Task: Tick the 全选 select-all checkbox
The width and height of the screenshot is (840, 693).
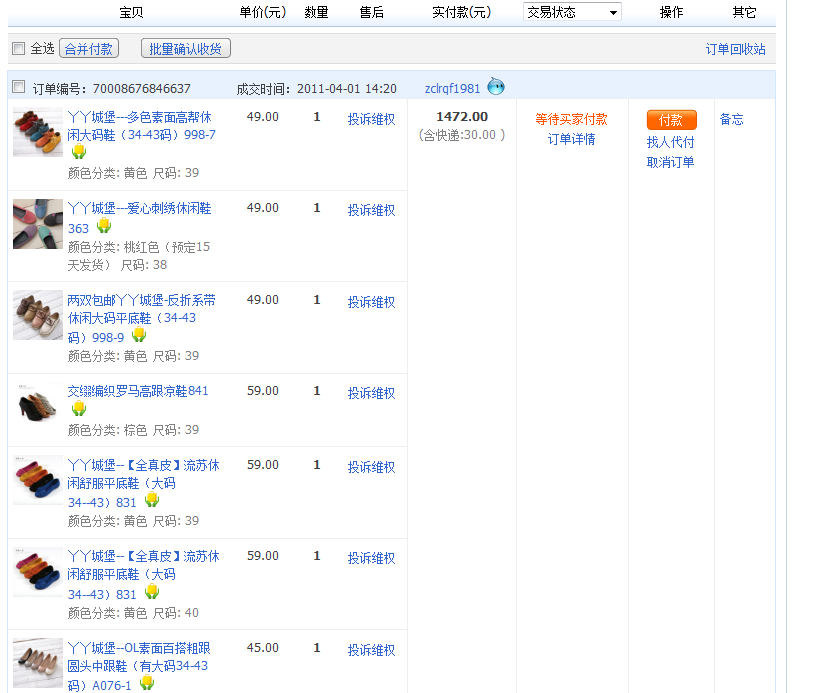Action: pos(18,48)
